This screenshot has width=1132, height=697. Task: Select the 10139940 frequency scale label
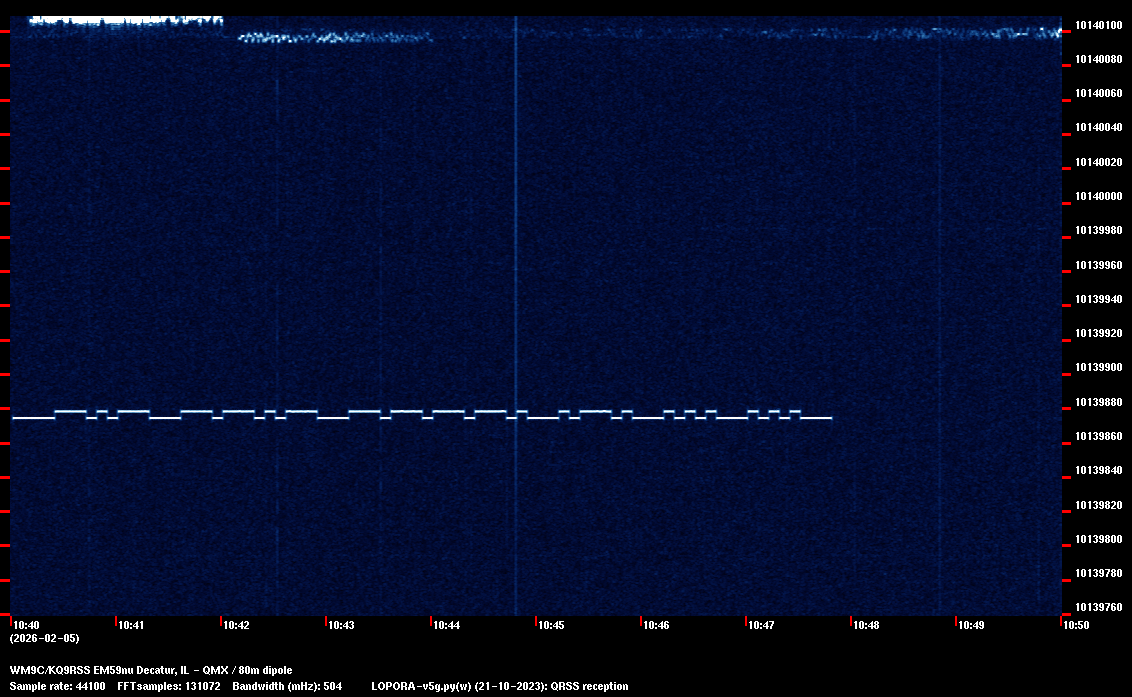click(1097, 299)
